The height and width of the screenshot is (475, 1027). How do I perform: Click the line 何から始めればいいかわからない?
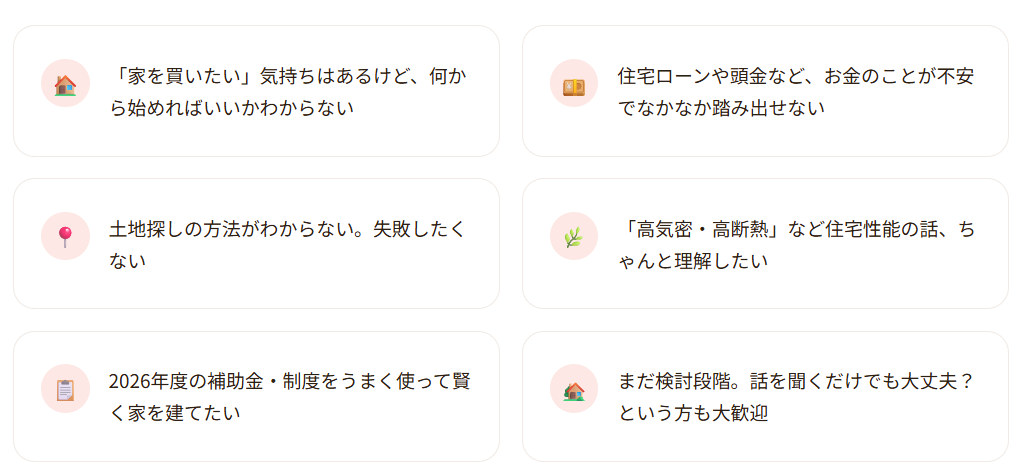point(232,107)
